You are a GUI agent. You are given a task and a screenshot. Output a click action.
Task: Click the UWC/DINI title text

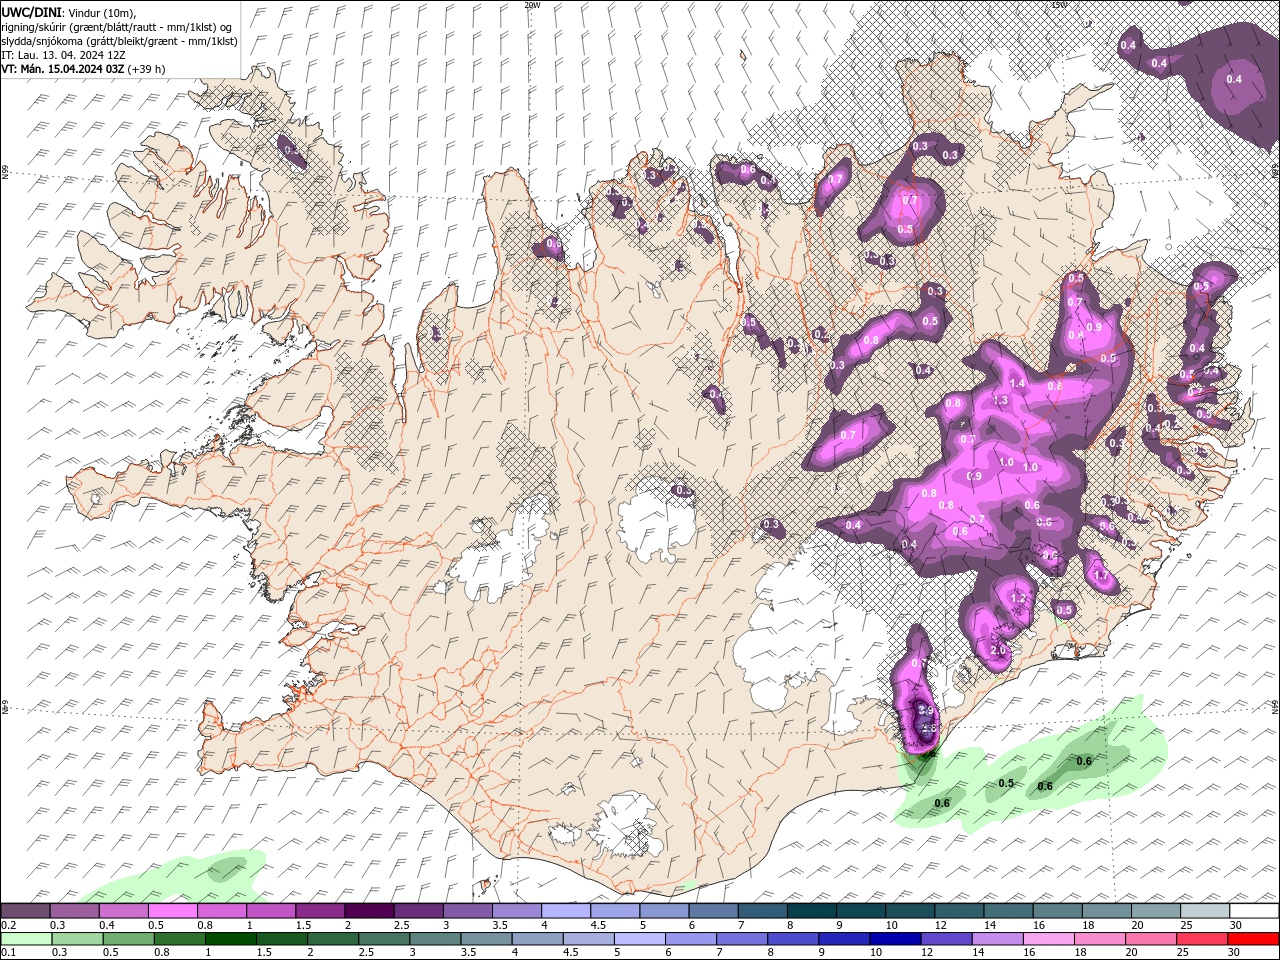pos(32,11)
